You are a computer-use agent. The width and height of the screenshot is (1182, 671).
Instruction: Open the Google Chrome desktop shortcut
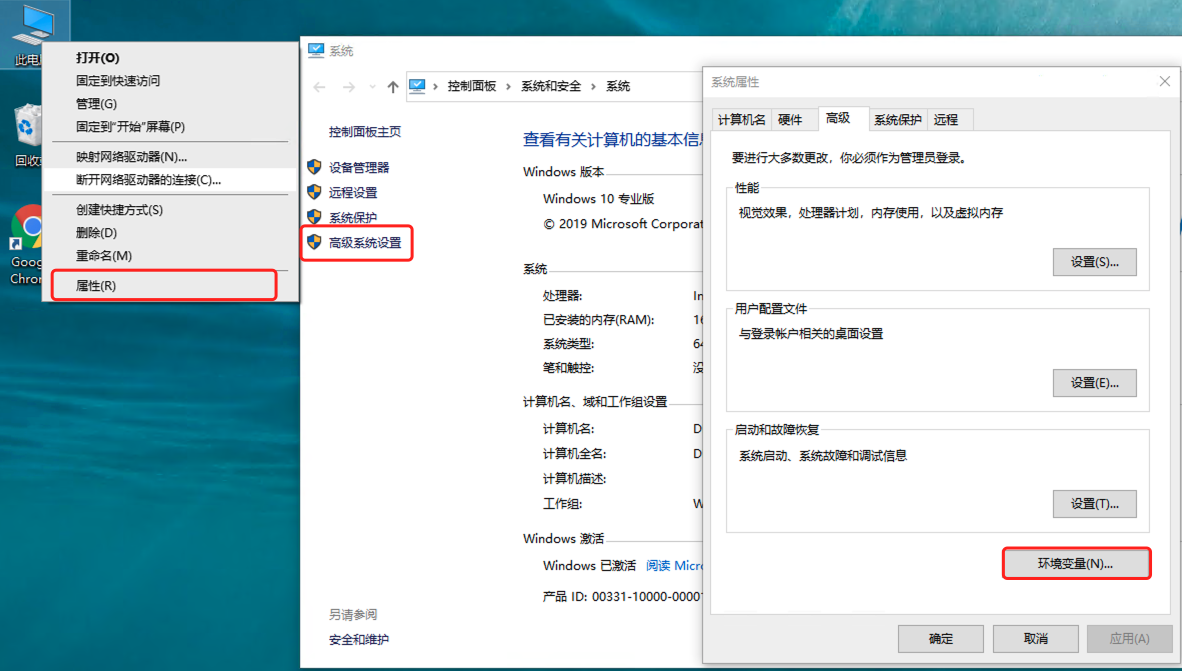27,240
